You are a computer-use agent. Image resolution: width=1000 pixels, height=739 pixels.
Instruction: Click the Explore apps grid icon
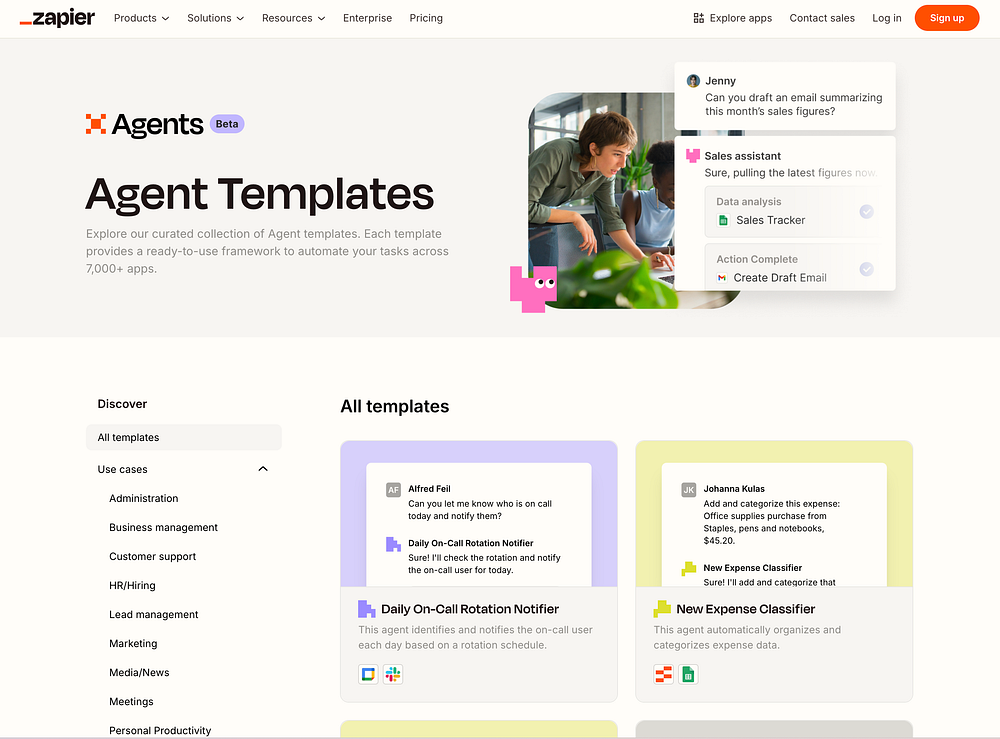click(x=698, y=18)
